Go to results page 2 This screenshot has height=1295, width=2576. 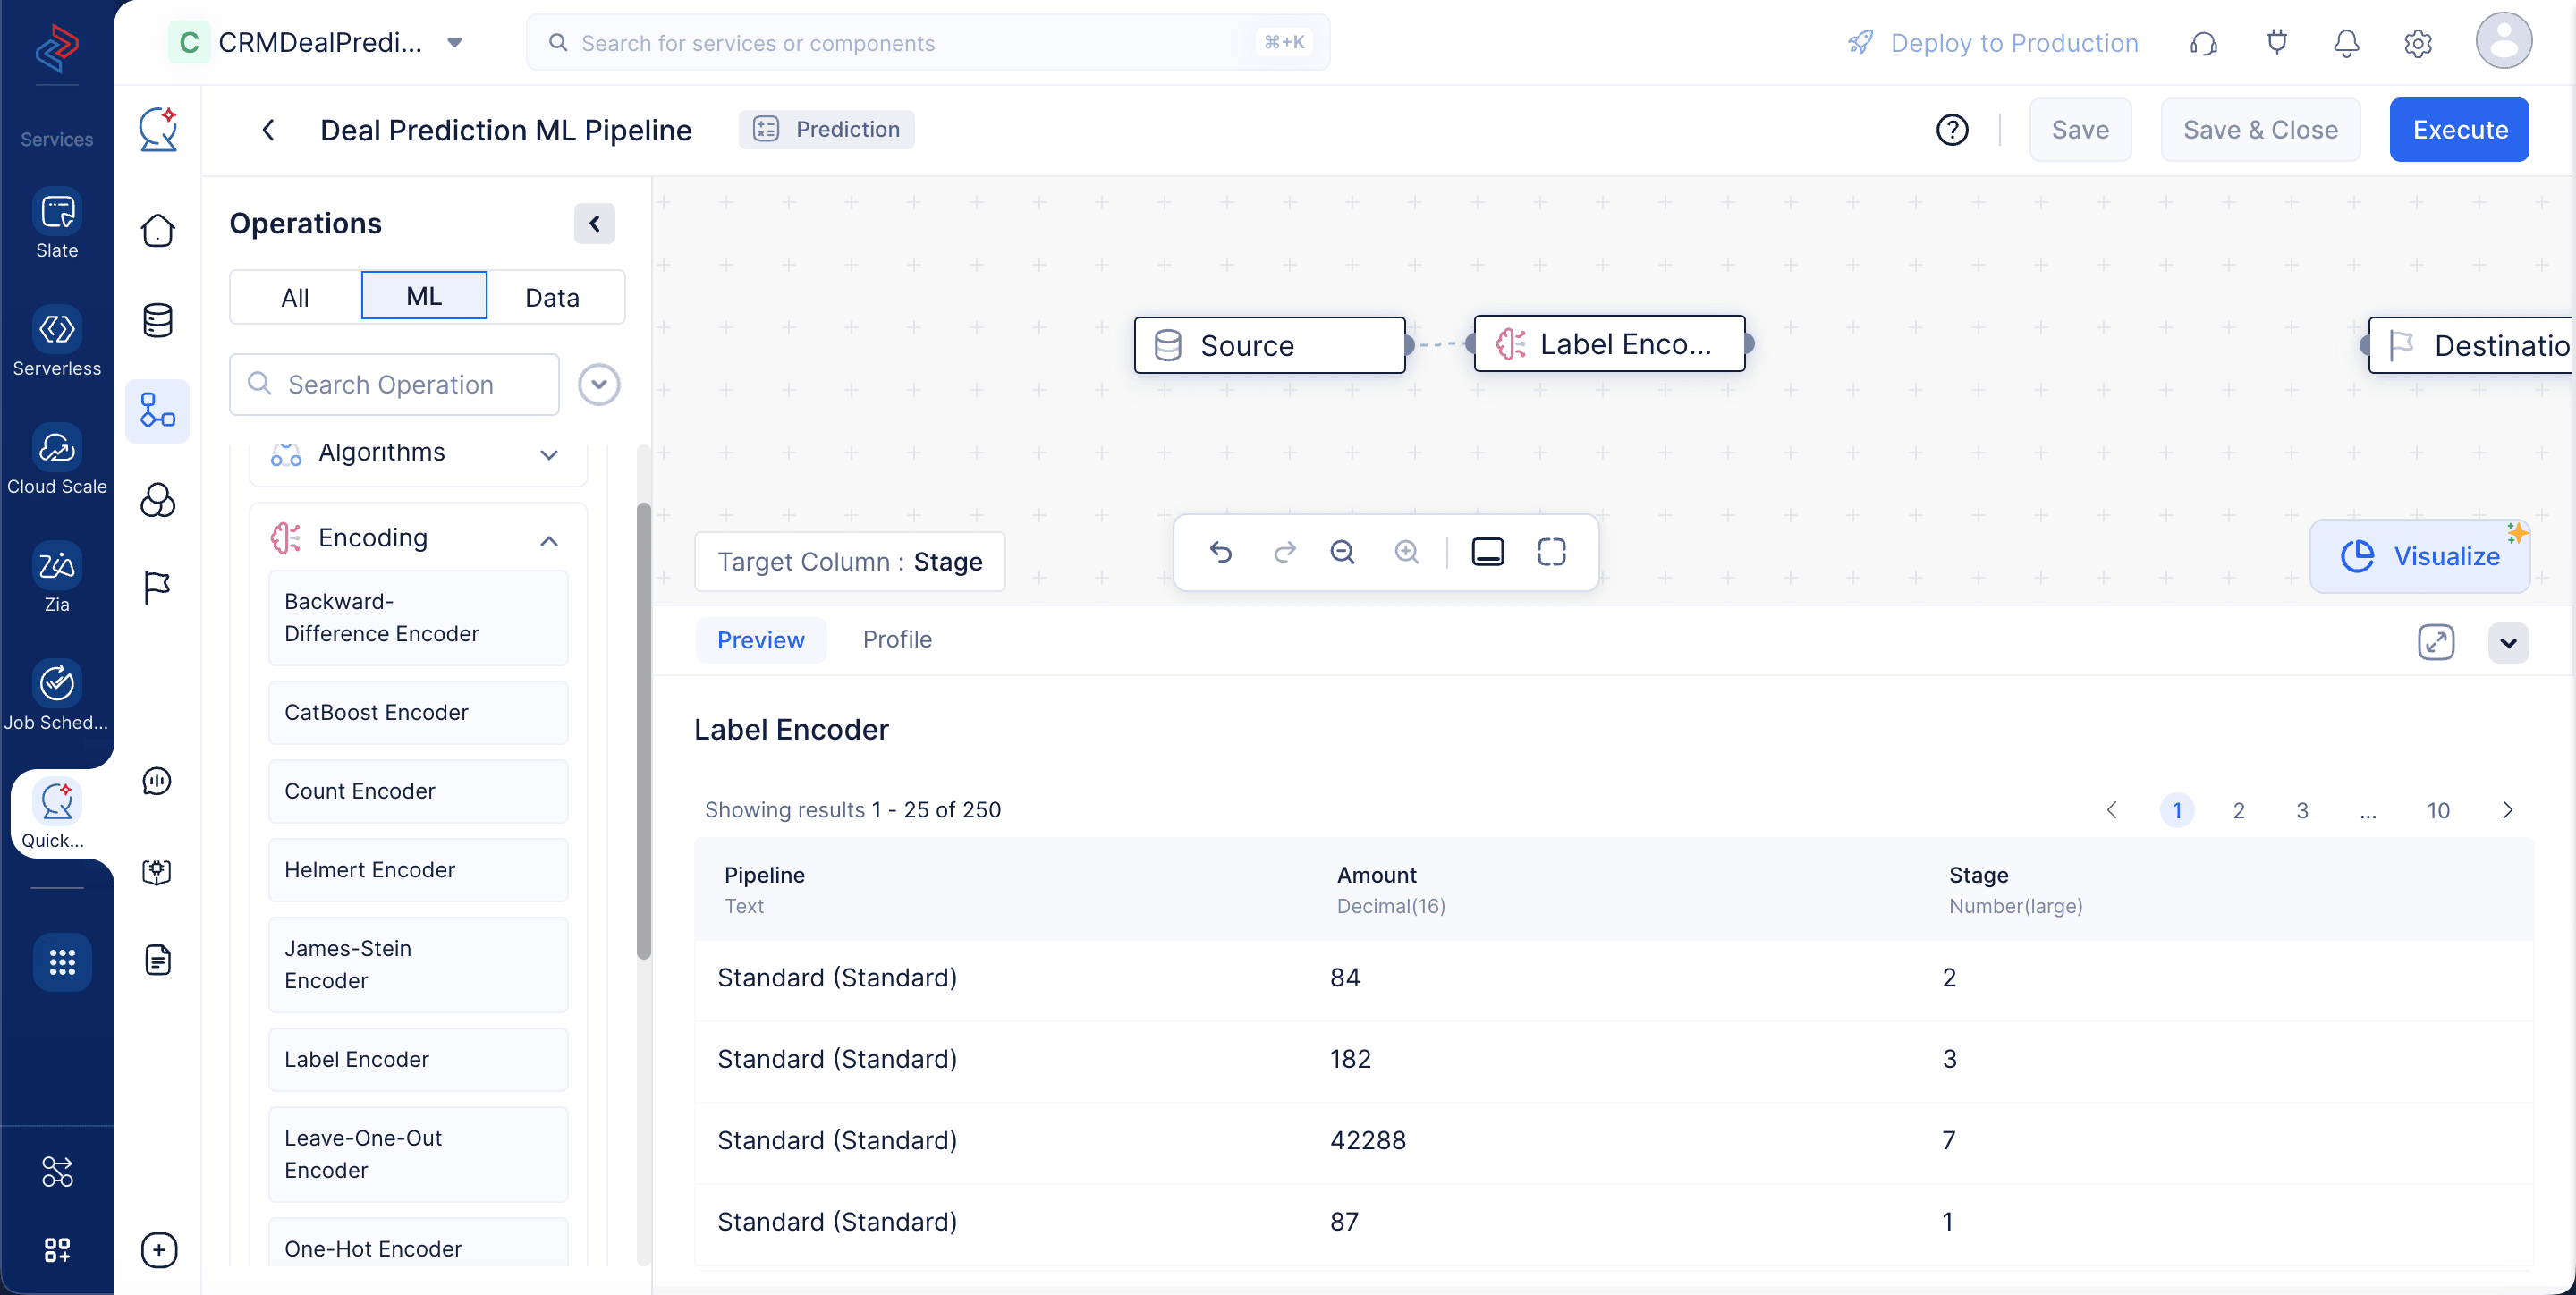(2238, 810)
